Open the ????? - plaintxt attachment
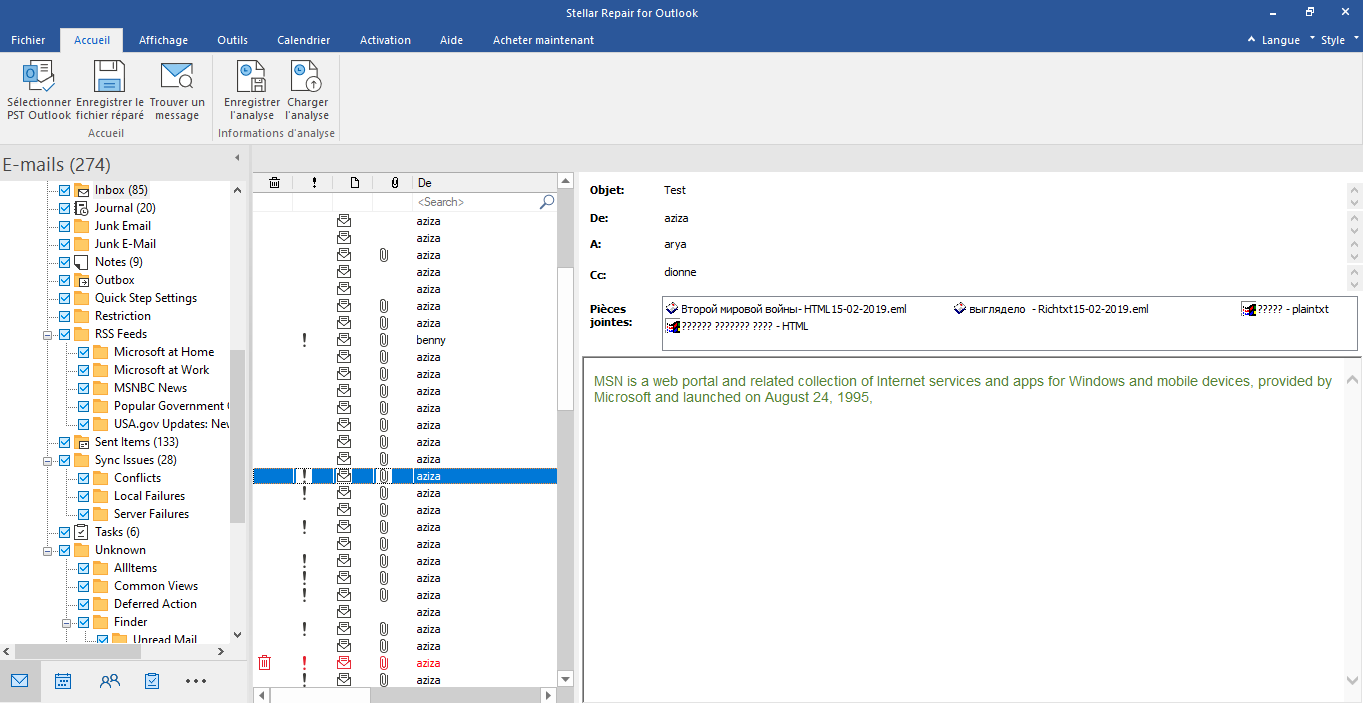1363x703 pixels. pos(1285,309)
